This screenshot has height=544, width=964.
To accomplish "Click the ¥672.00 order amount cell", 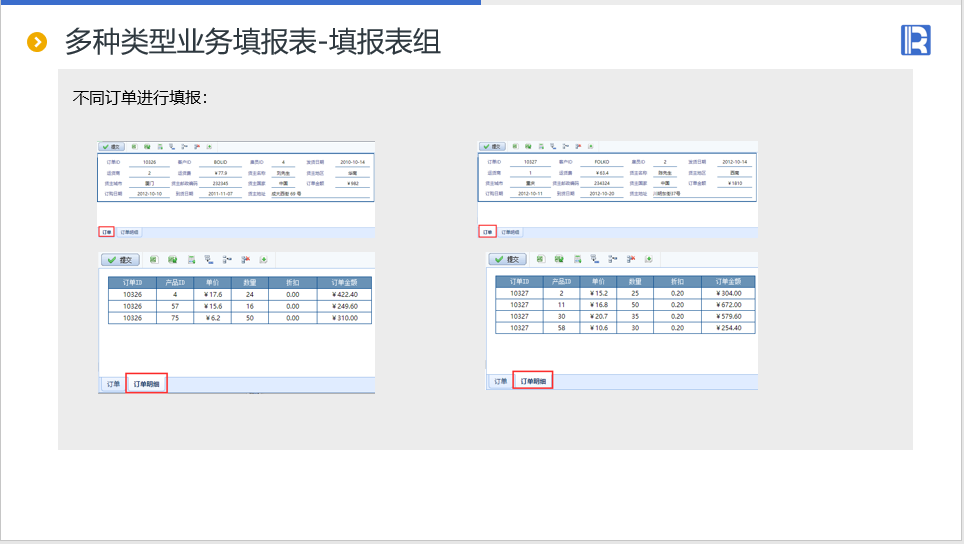I will [729, 305].
